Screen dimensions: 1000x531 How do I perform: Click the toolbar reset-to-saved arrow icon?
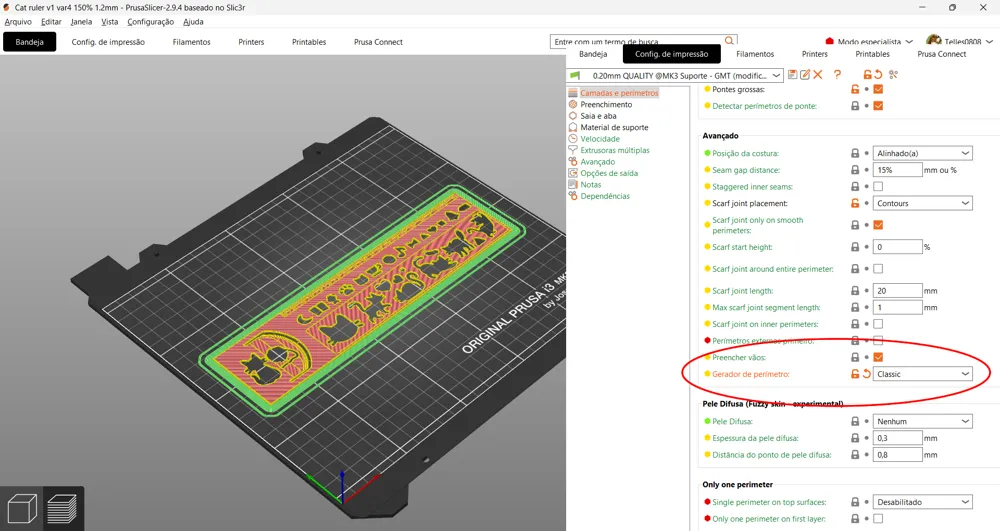[878, 75]
